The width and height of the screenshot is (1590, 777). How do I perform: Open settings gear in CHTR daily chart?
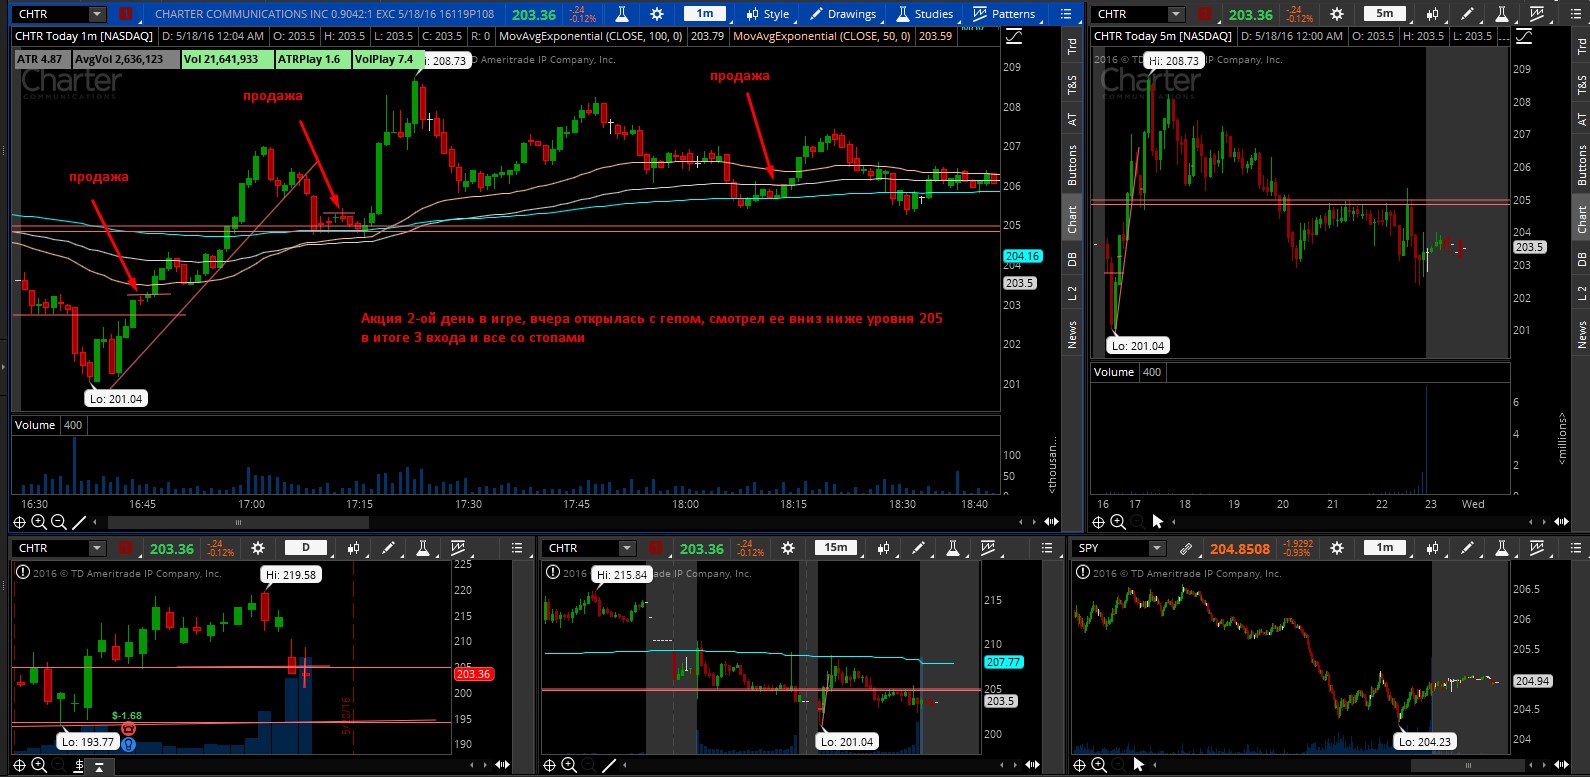point(258,548)
